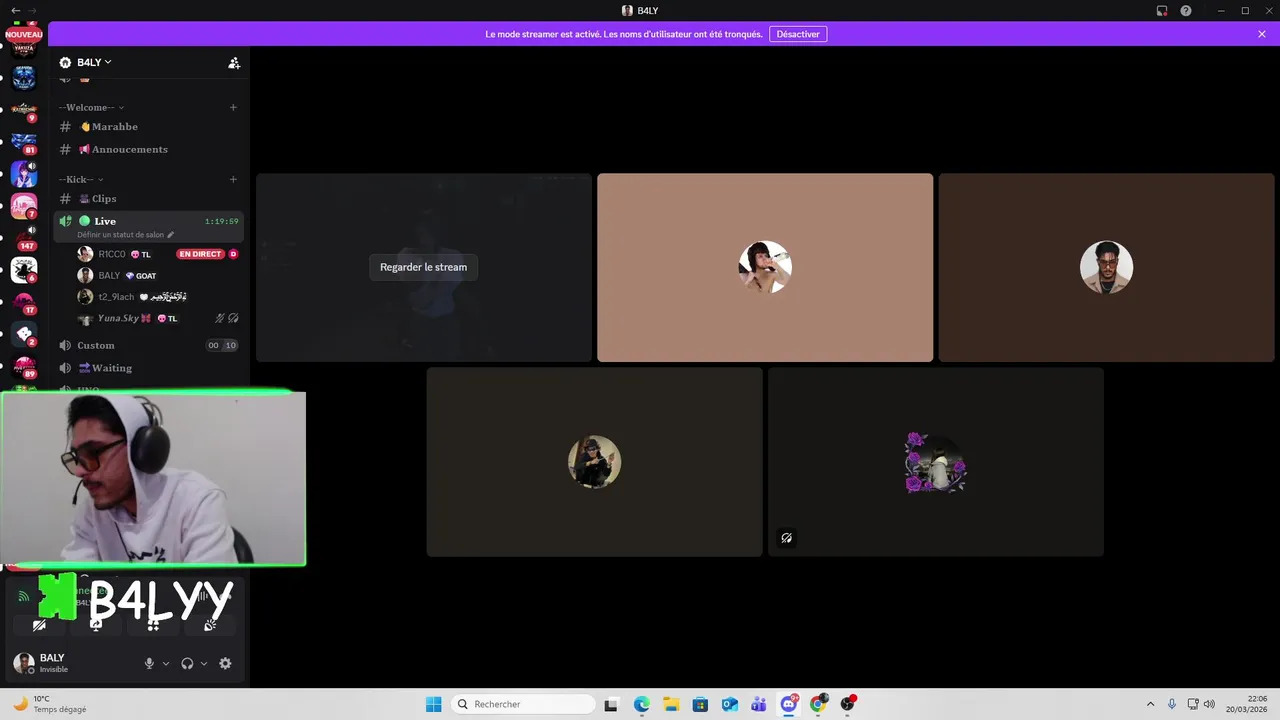Open File Explorer from the taskbar
This screenshot has width=1280, height=720.
671,704
